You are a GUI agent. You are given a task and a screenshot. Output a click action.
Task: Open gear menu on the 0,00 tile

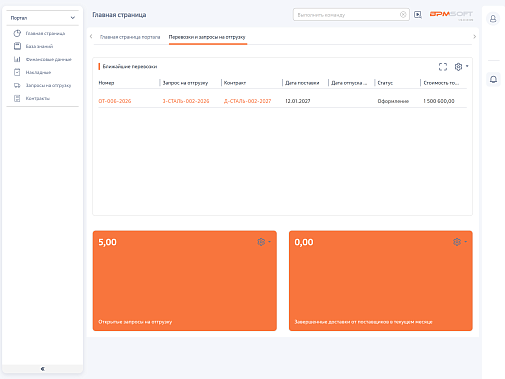(460, 242)
